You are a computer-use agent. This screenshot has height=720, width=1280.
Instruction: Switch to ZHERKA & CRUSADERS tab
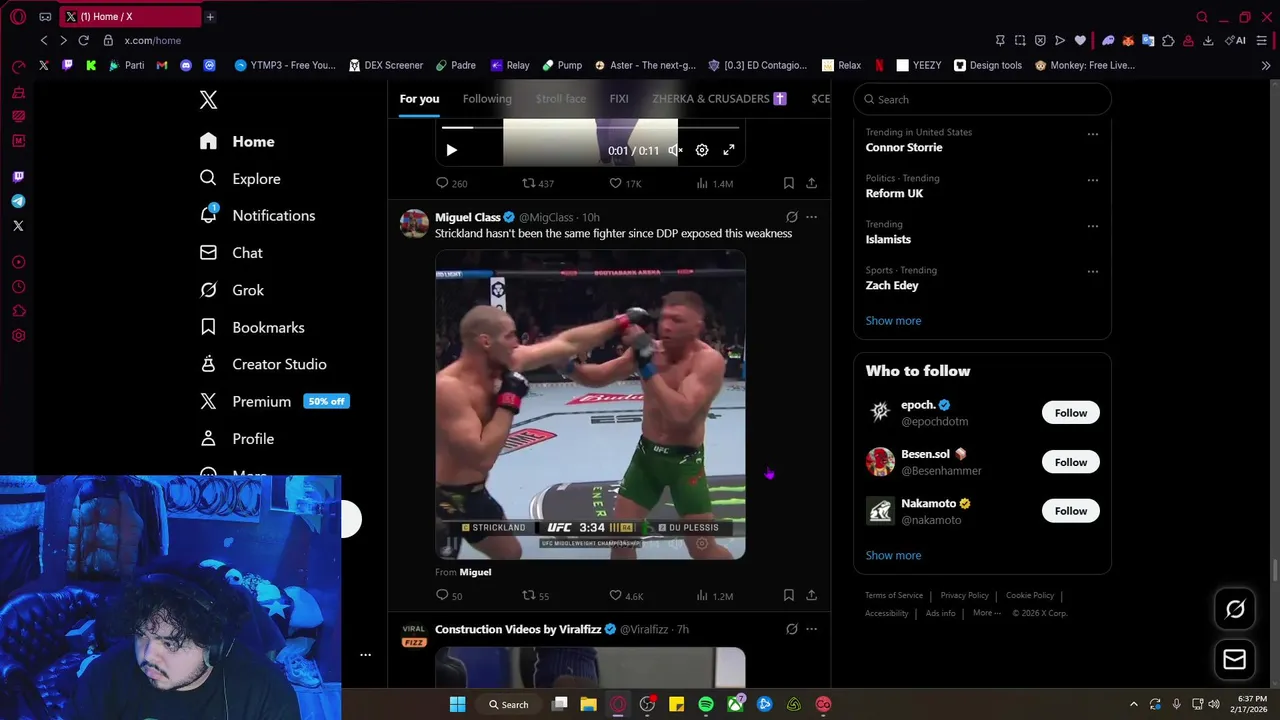coord(719,99)
